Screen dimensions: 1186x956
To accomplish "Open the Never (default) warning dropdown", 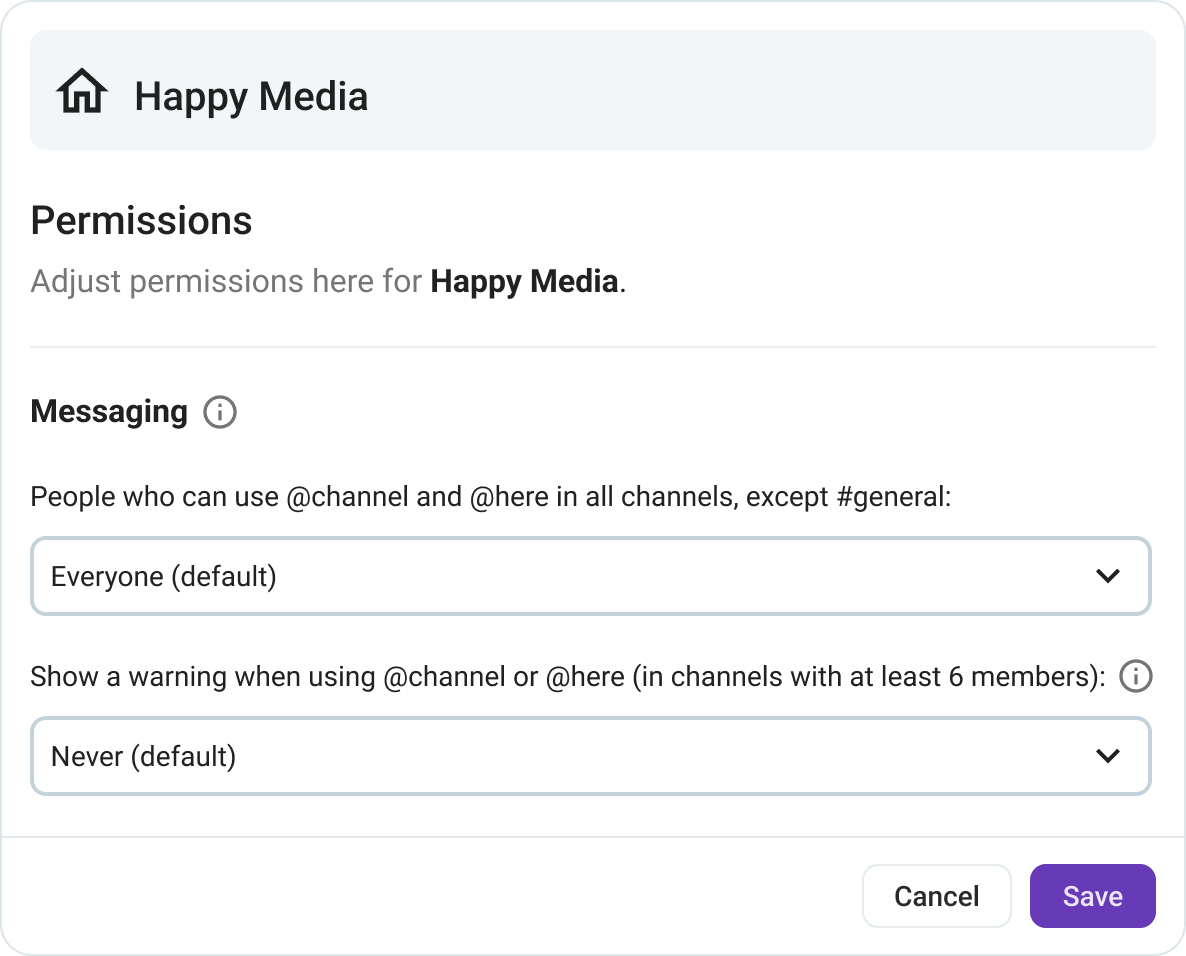I will (x=591, y=756).
